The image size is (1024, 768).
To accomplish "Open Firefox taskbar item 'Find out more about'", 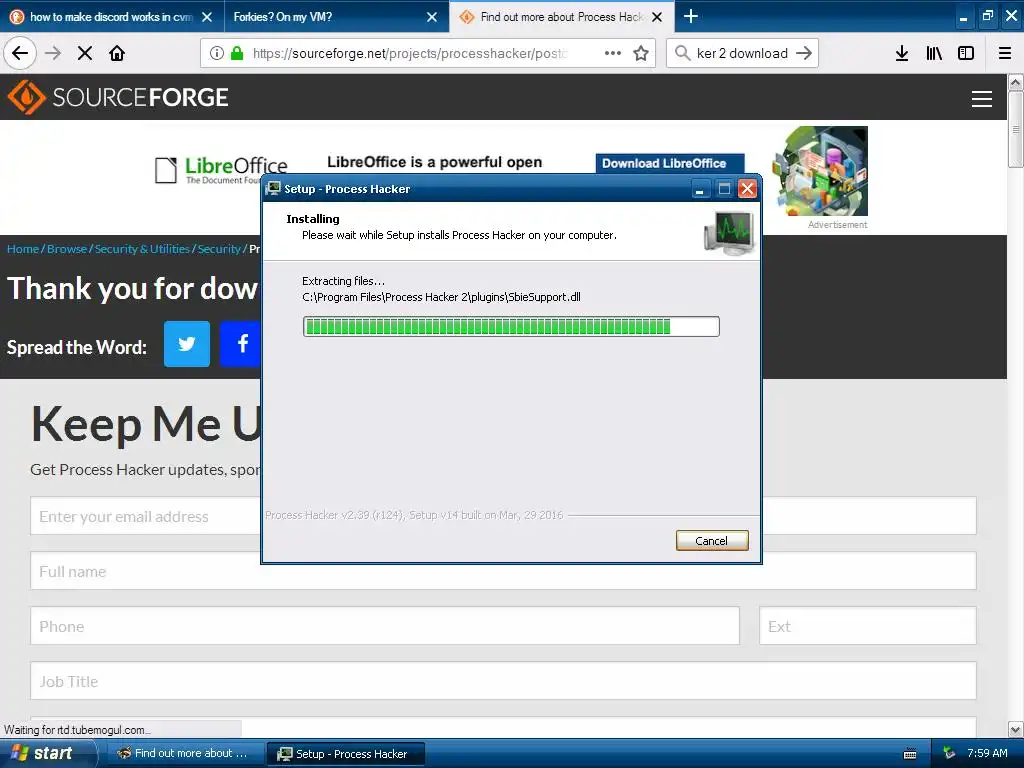I will pyautogui.click(x=185, y=754).
